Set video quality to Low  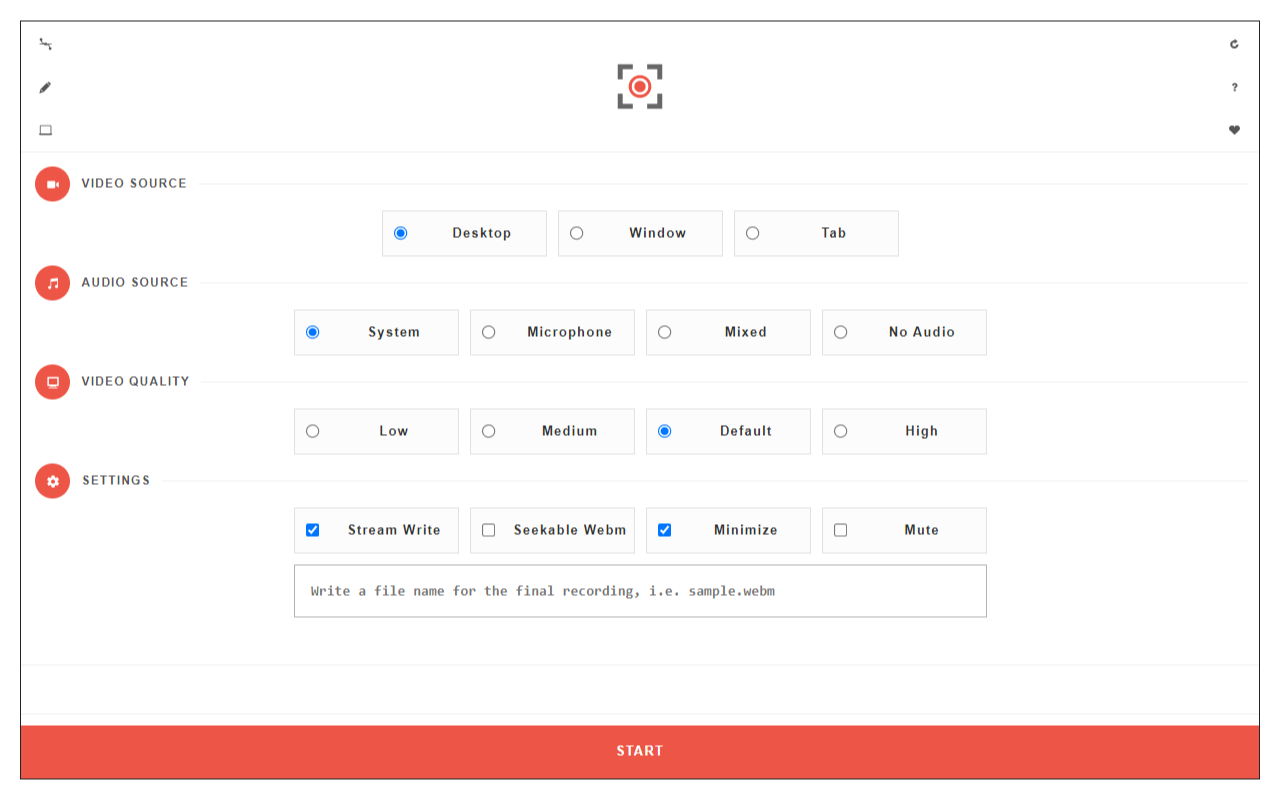tap(376, 431)
